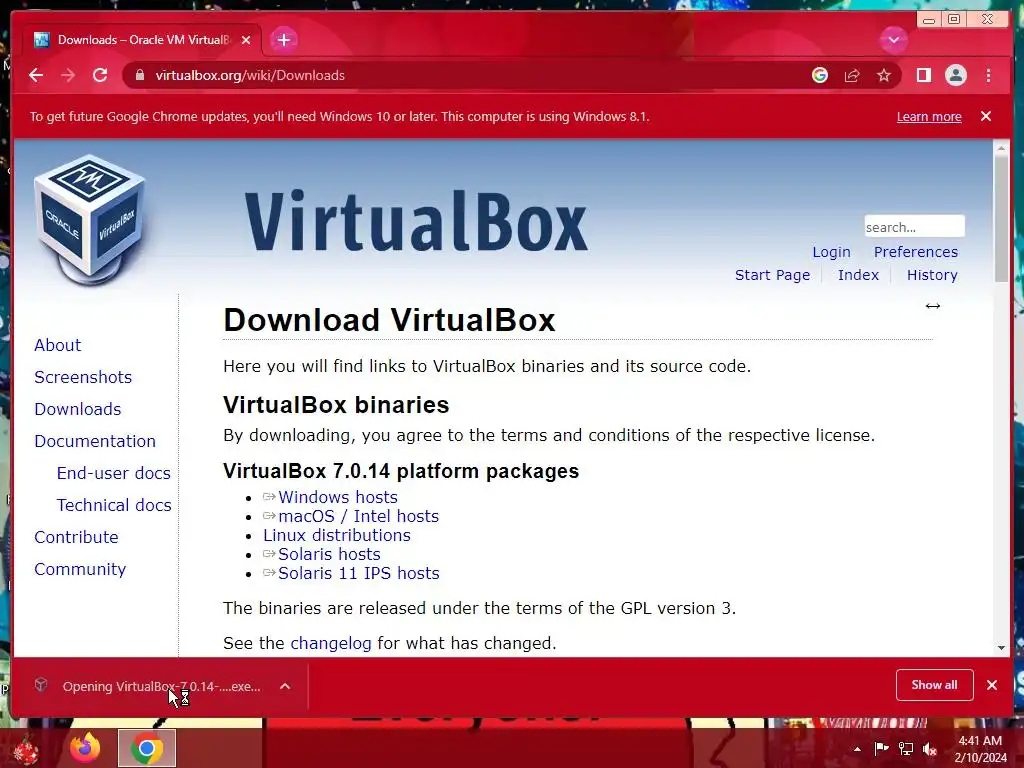Click the browser forward arrow
Screen dimensions: 1024x768
click(x=68, y=75)
